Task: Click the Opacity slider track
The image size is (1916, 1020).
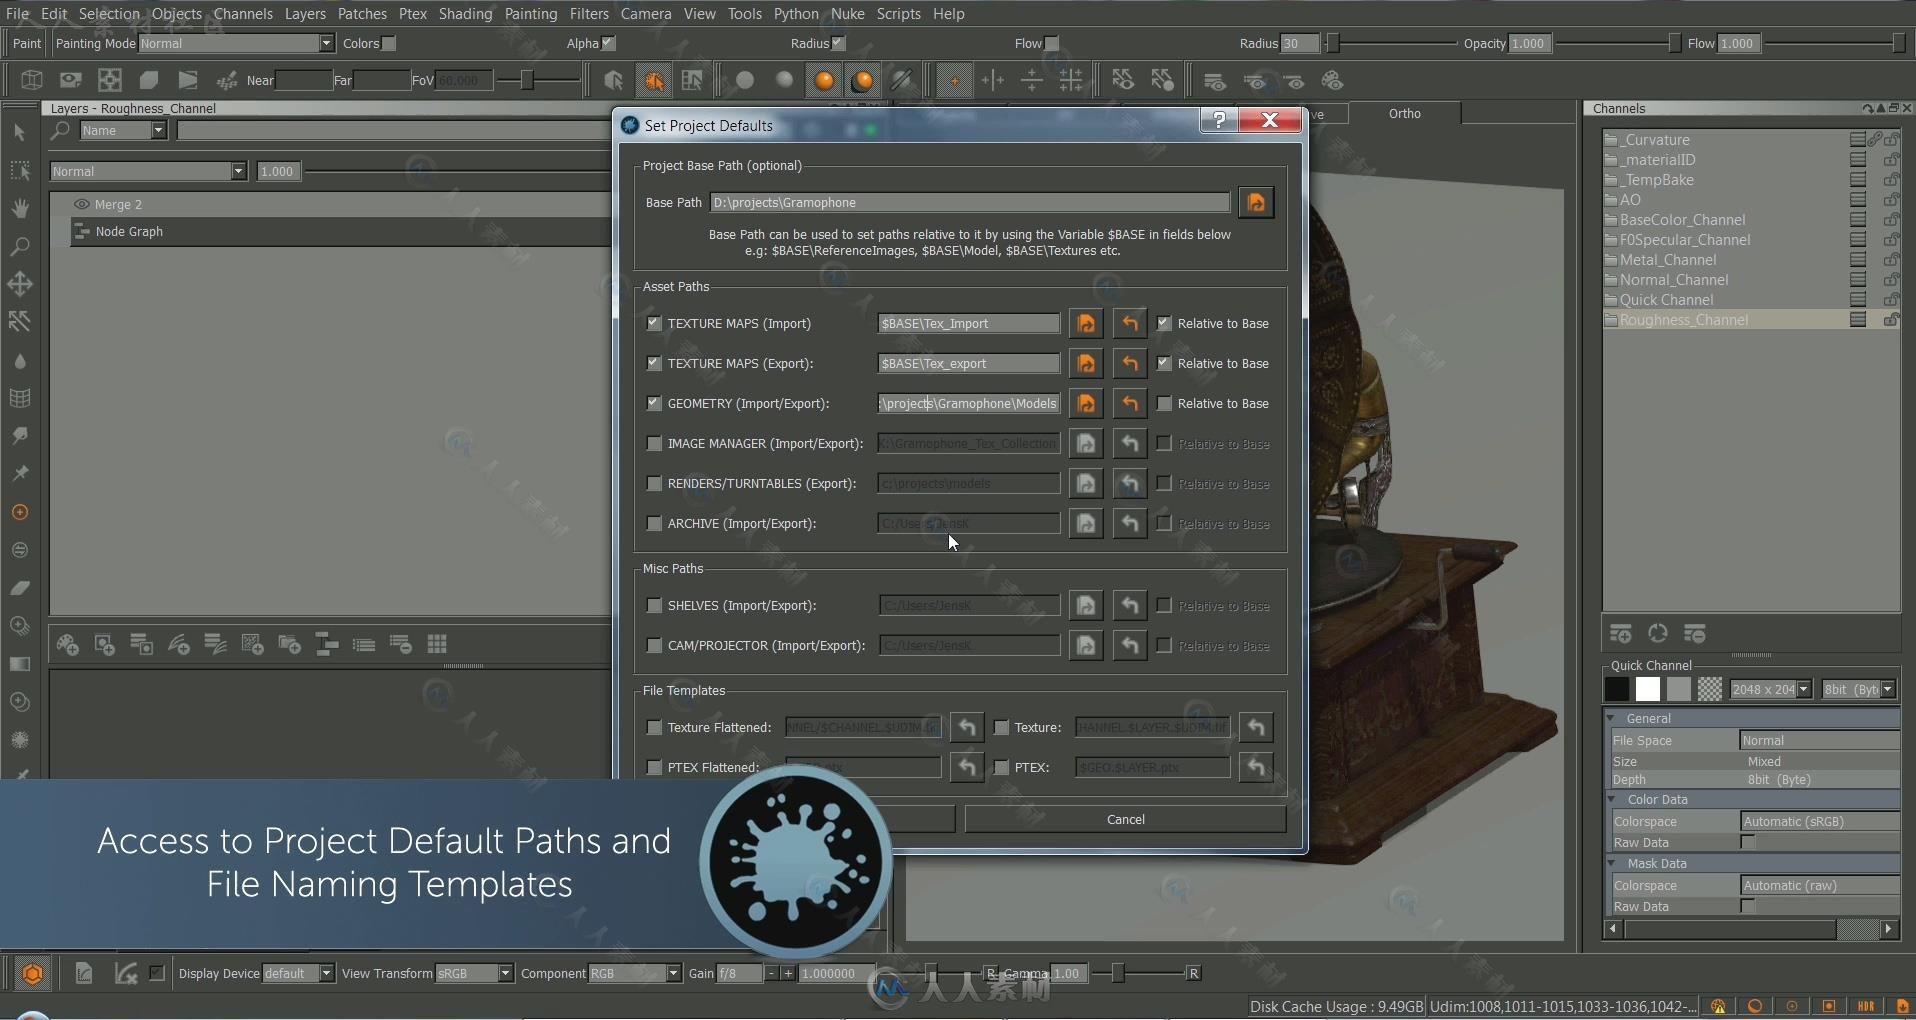Action: point(1617,43)
